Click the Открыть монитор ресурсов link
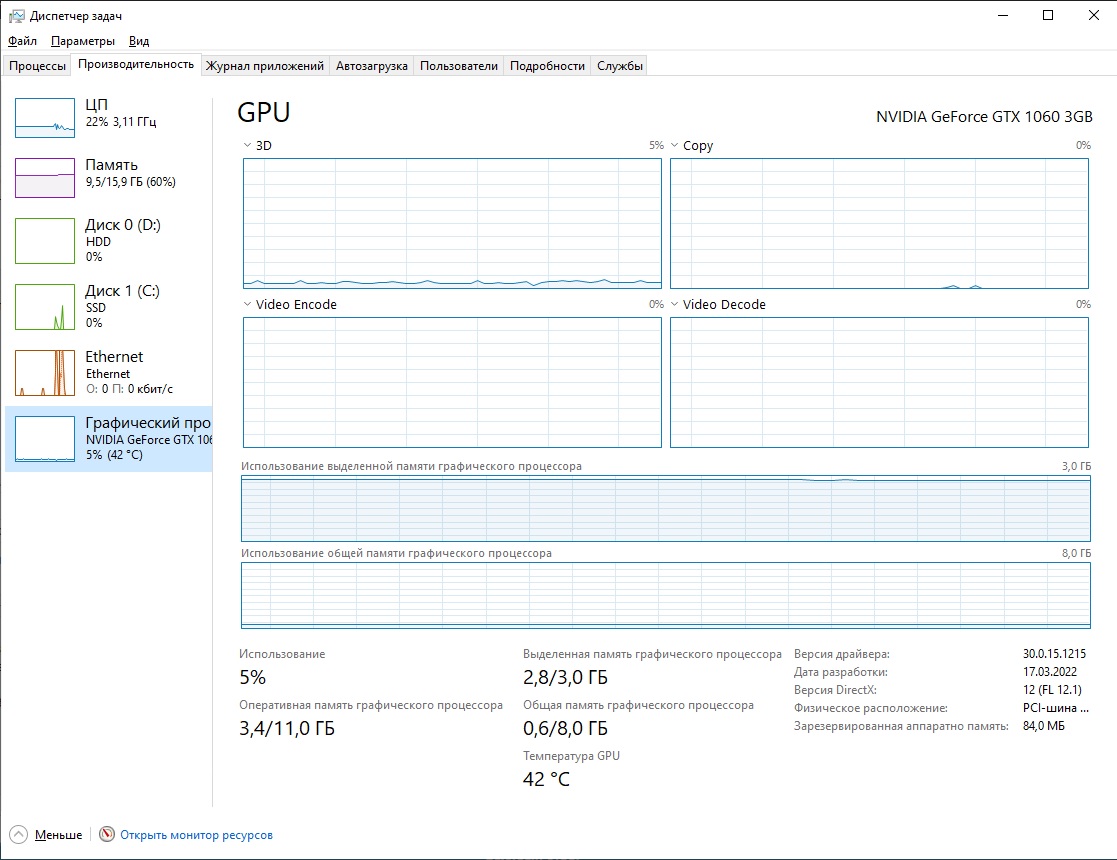 (x=196, y=835)
